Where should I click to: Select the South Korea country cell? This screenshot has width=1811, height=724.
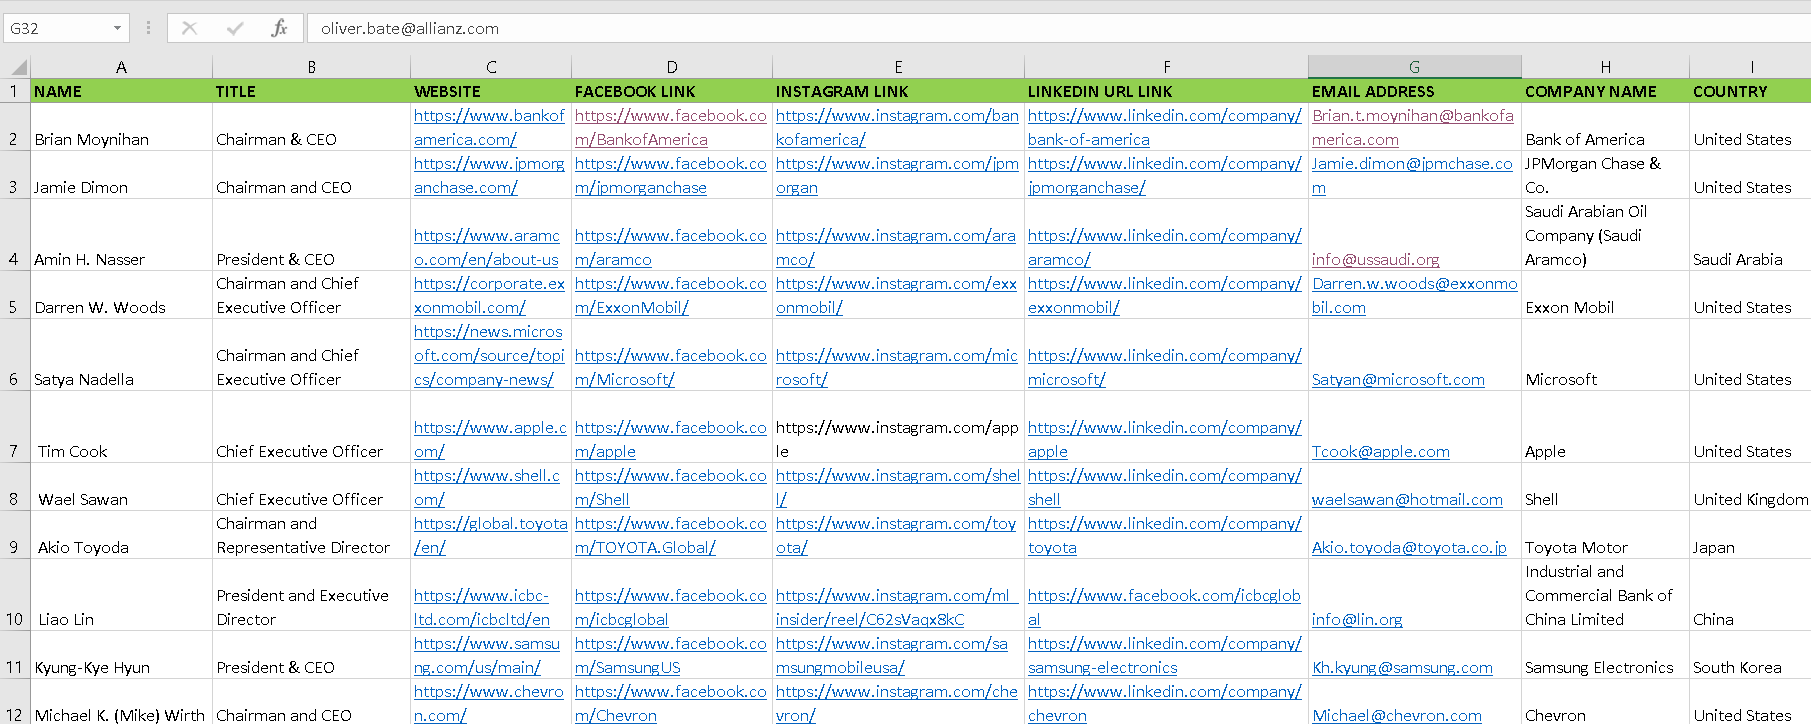pyautogui.click(x=1751, y=655)
